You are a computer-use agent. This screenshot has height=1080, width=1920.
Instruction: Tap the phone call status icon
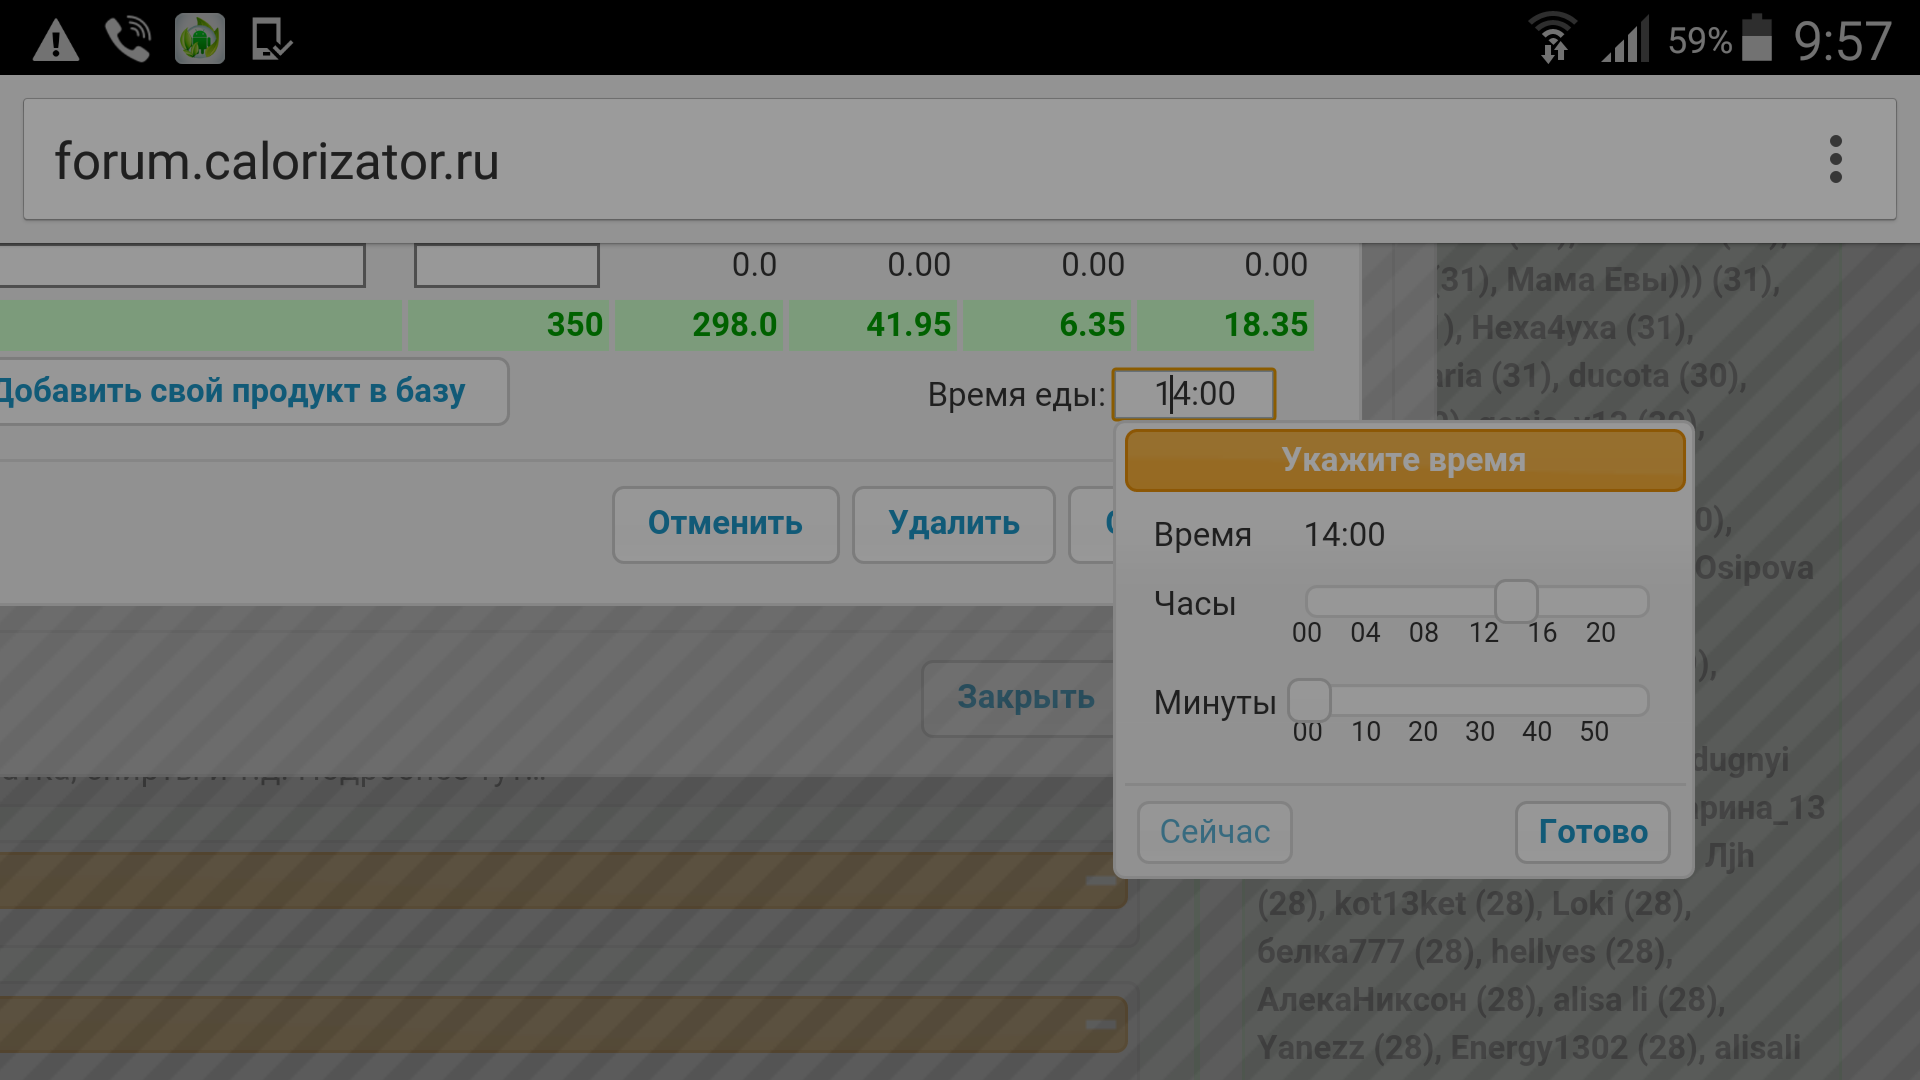coord(128,40)
